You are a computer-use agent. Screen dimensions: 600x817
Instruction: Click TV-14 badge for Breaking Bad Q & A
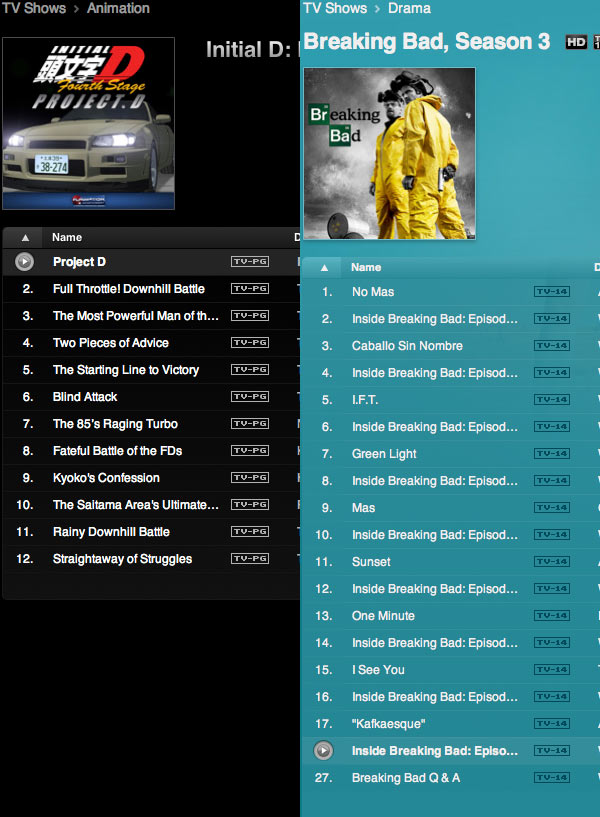tap(552, 778)
